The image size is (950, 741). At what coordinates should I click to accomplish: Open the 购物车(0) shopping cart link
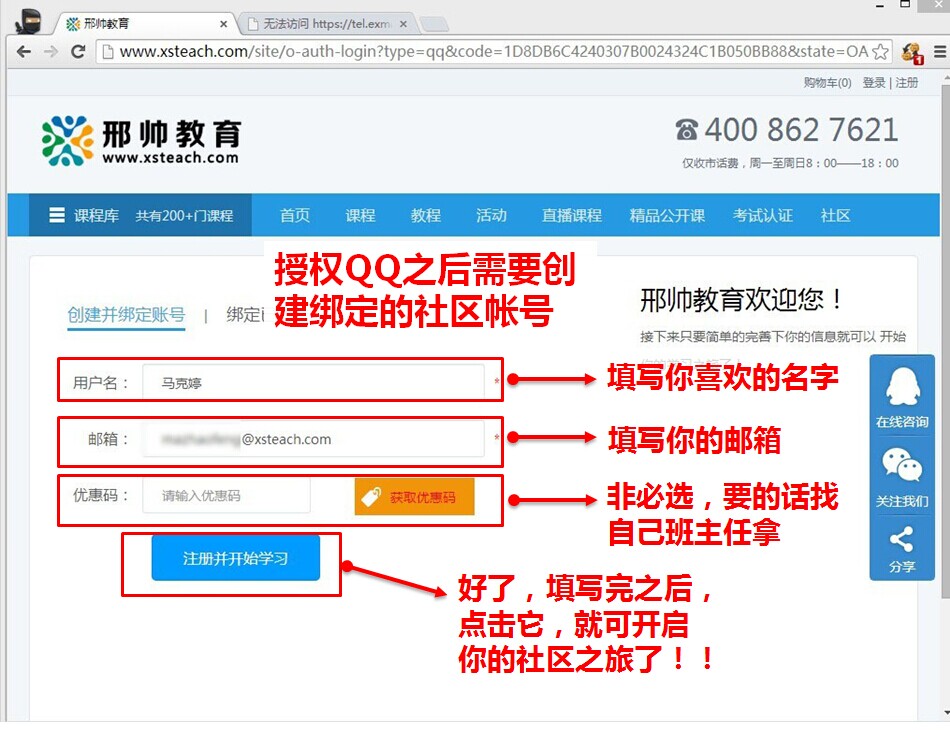pyautogui.click(x=827, y=83)
